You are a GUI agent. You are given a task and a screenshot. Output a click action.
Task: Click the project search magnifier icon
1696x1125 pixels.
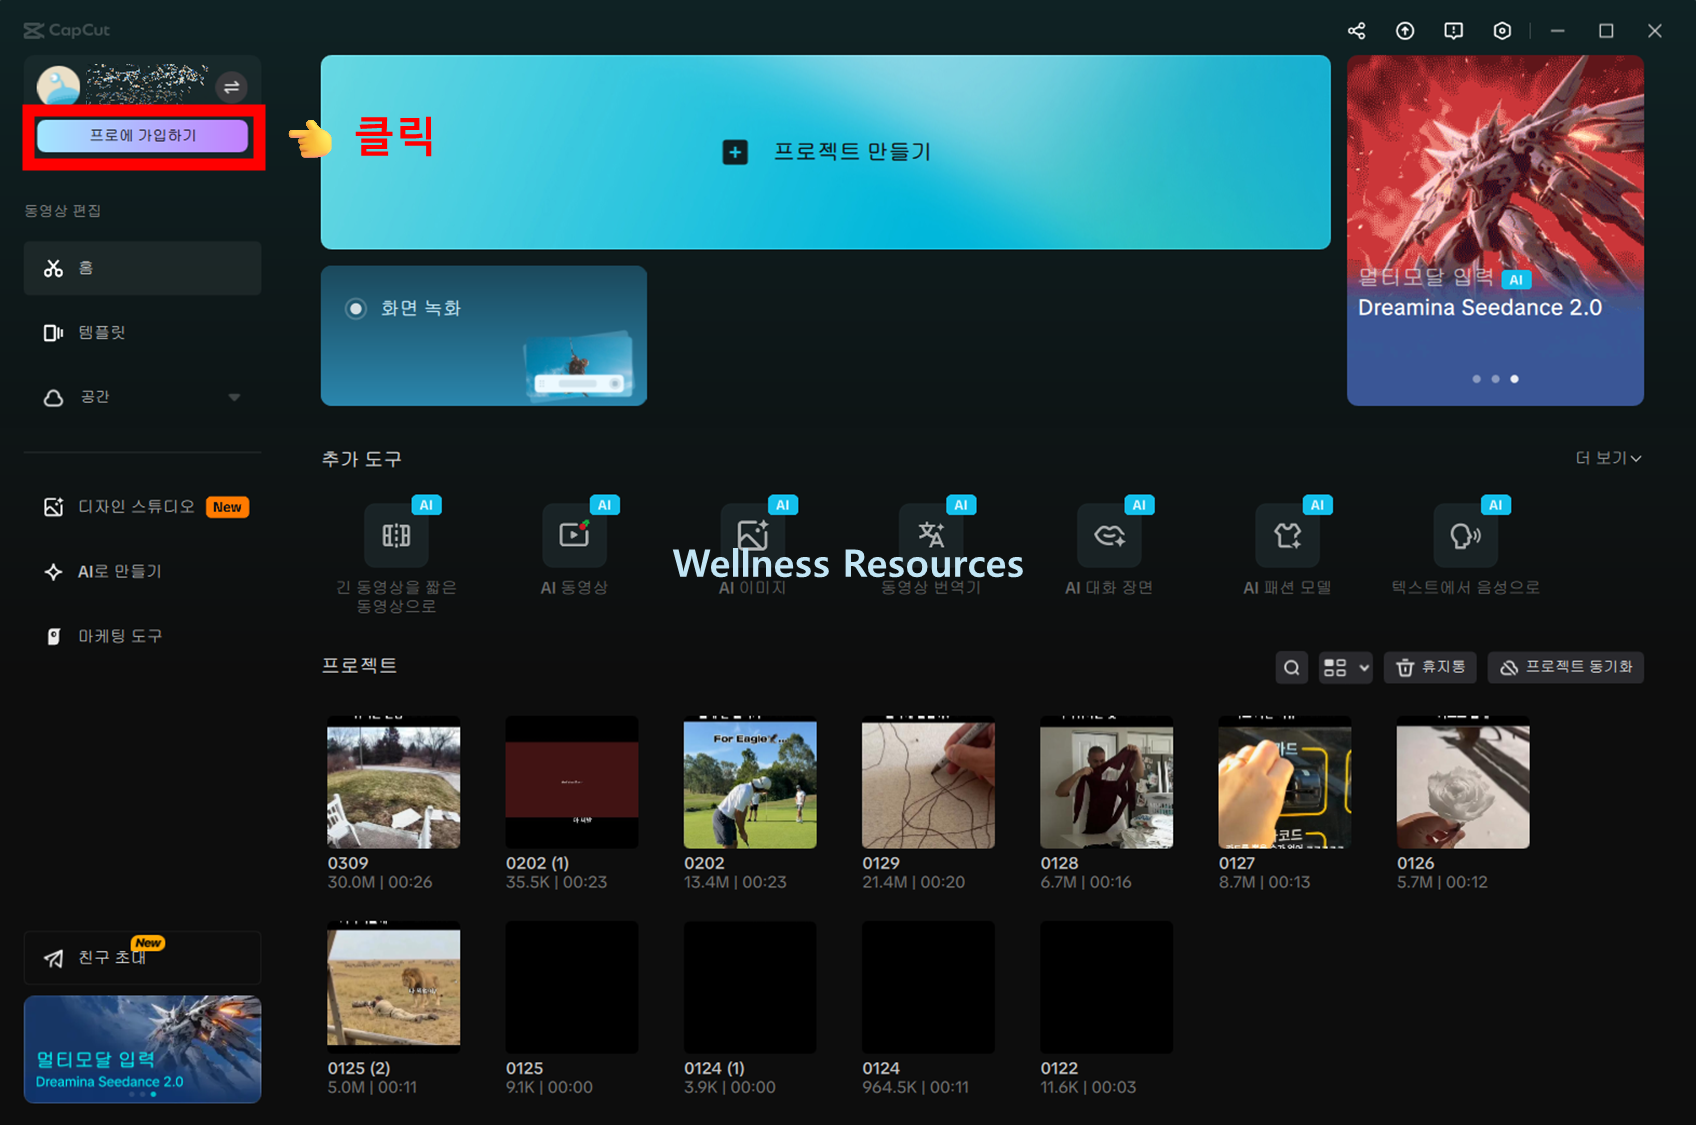click(1292, 668)
